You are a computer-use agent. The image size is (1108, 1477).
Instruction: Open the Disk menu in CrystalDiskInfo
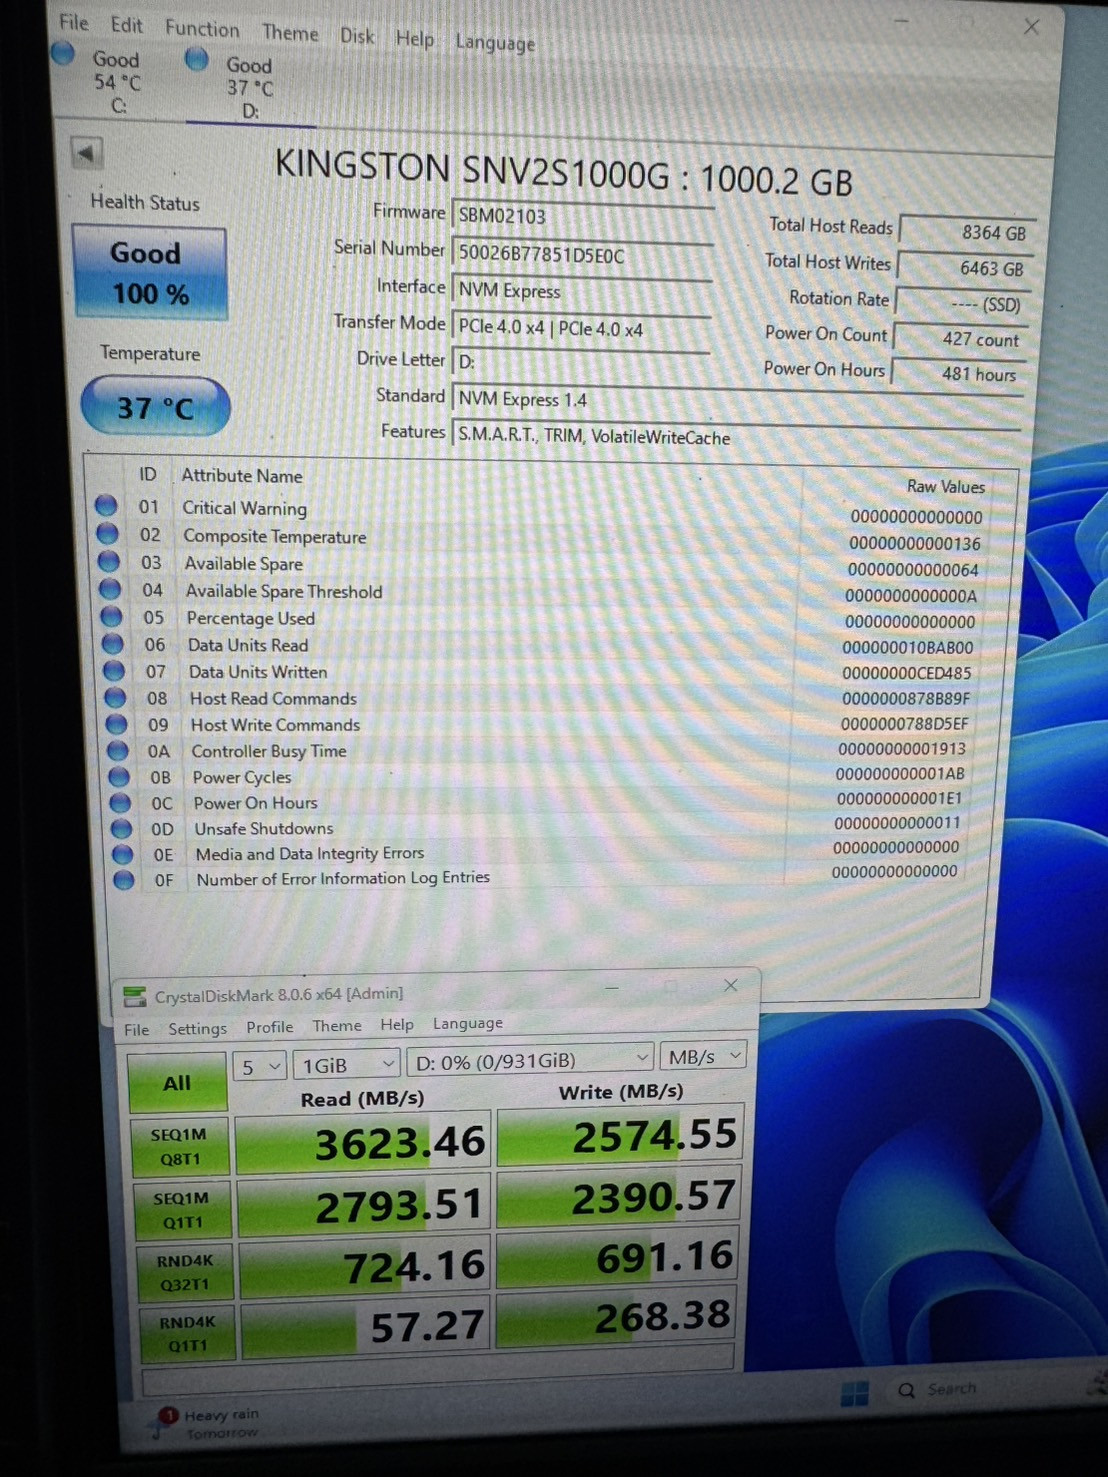tap(357, 37)
